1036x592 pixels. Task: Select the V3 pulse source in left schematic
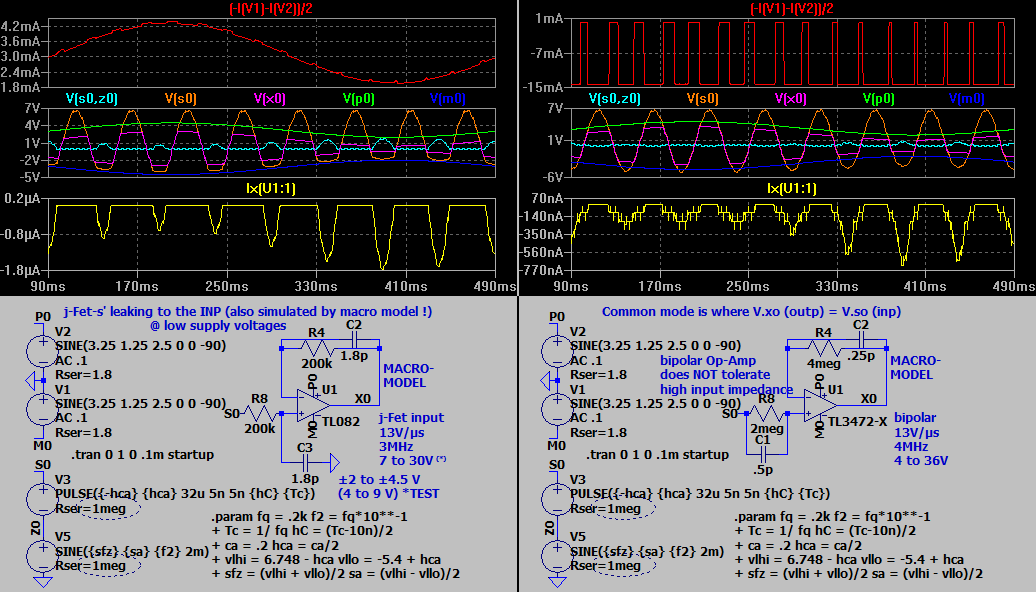coord(42,494)
